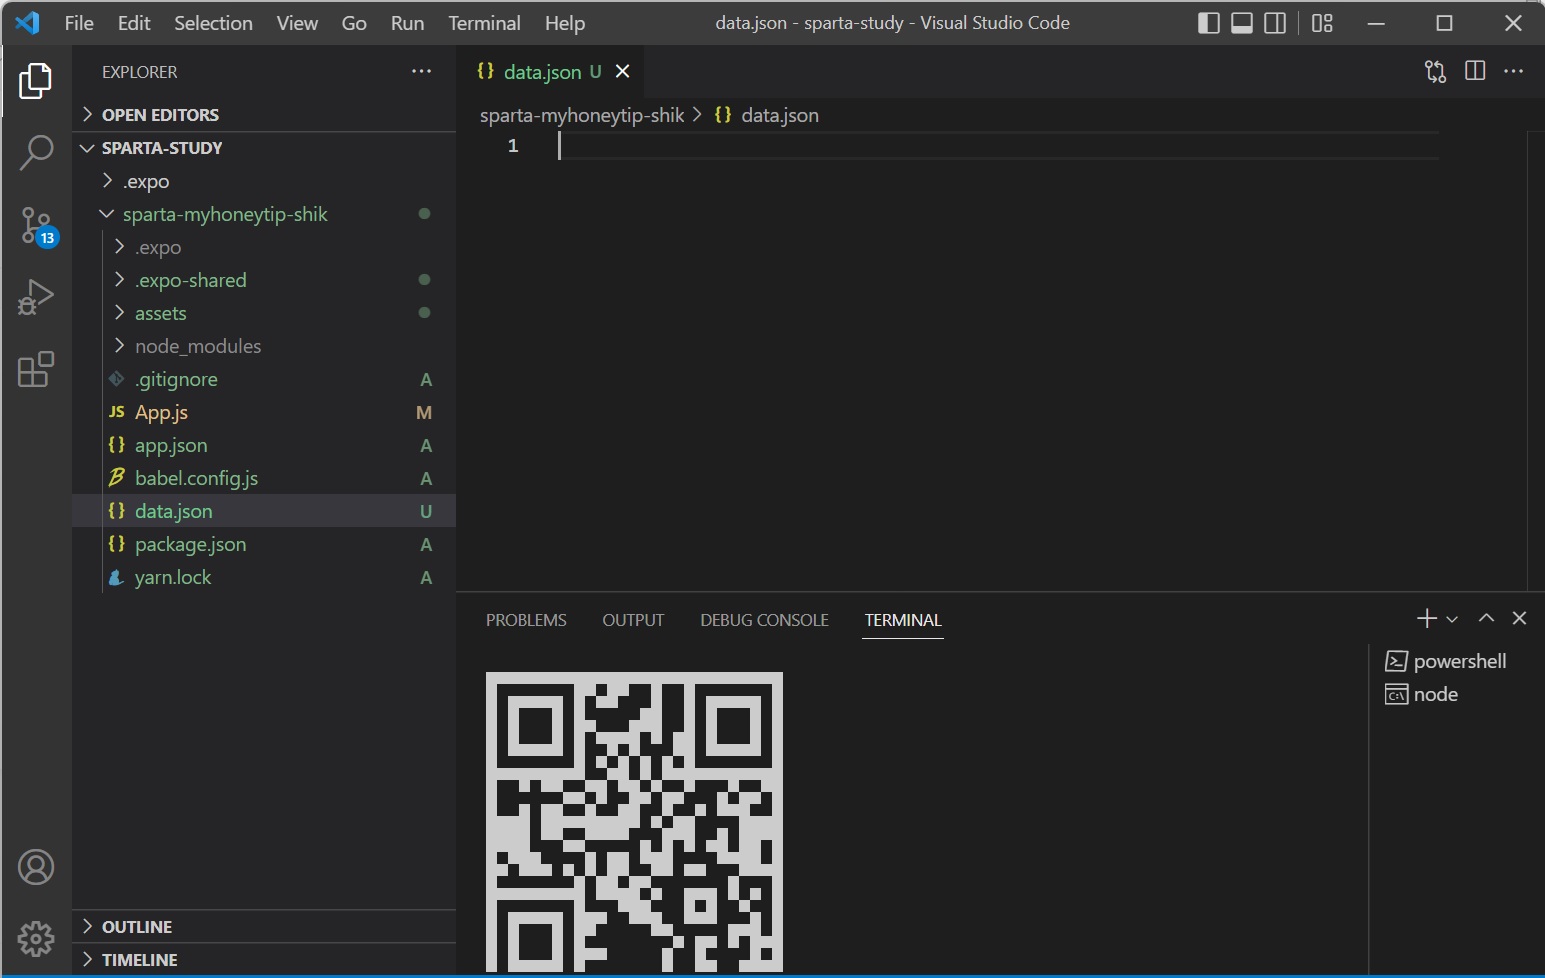Expand the top-level .expo folder
Image resolution: width=1545 pixels, height=978 pixels.
pos(264,181)
